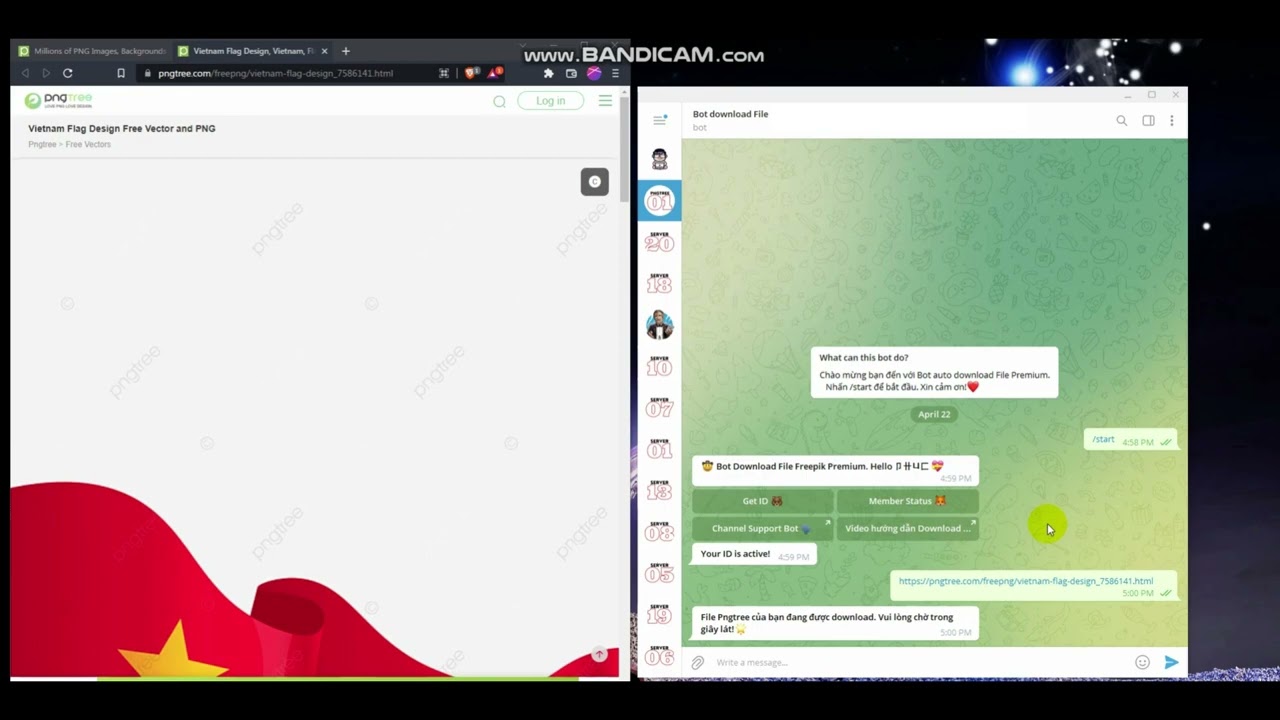Viewport: 1280px width, 720px height.
Task: Open the Channel Support Bot link button
Action: pos(763,528)
